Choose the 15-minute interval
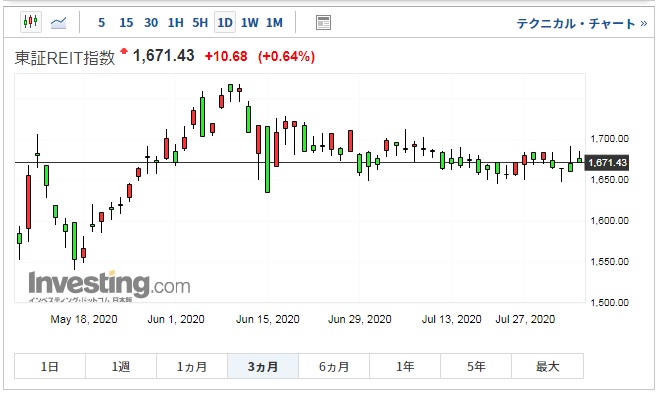 (x=126, y=23)
